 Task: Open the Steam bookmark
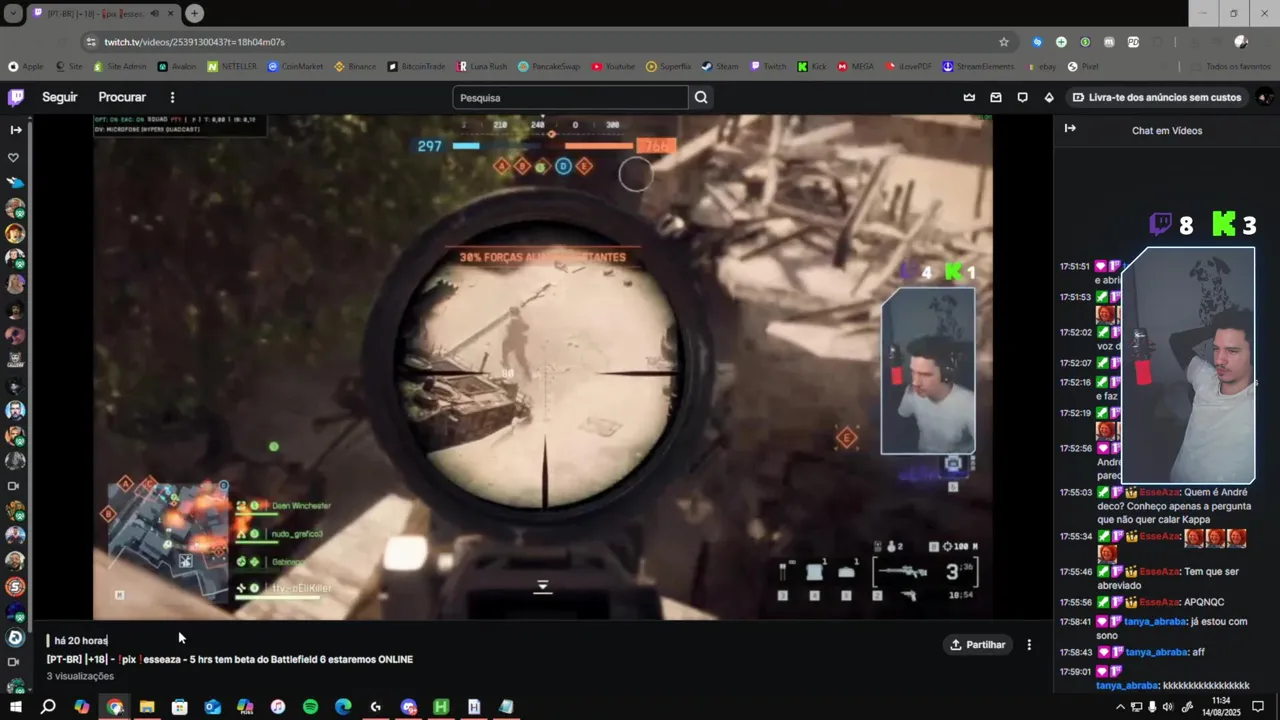pos(720,66)
